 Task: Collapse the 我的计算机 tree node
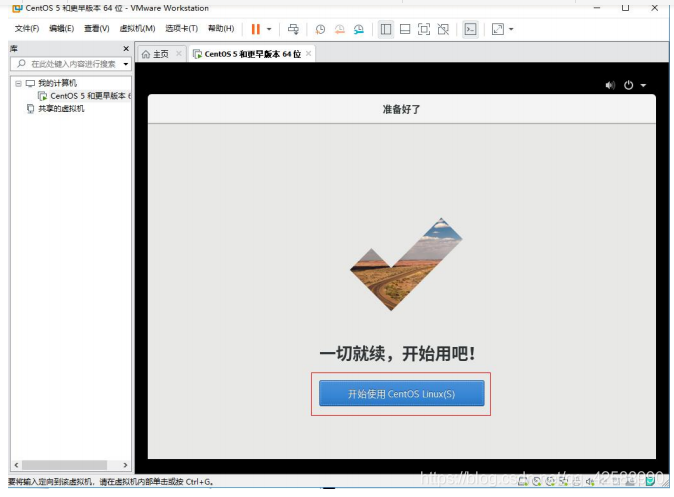[x=18, y=83]
